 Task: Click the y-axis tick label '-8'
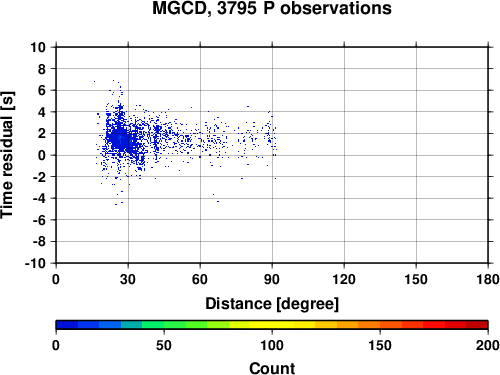[39, 242]
